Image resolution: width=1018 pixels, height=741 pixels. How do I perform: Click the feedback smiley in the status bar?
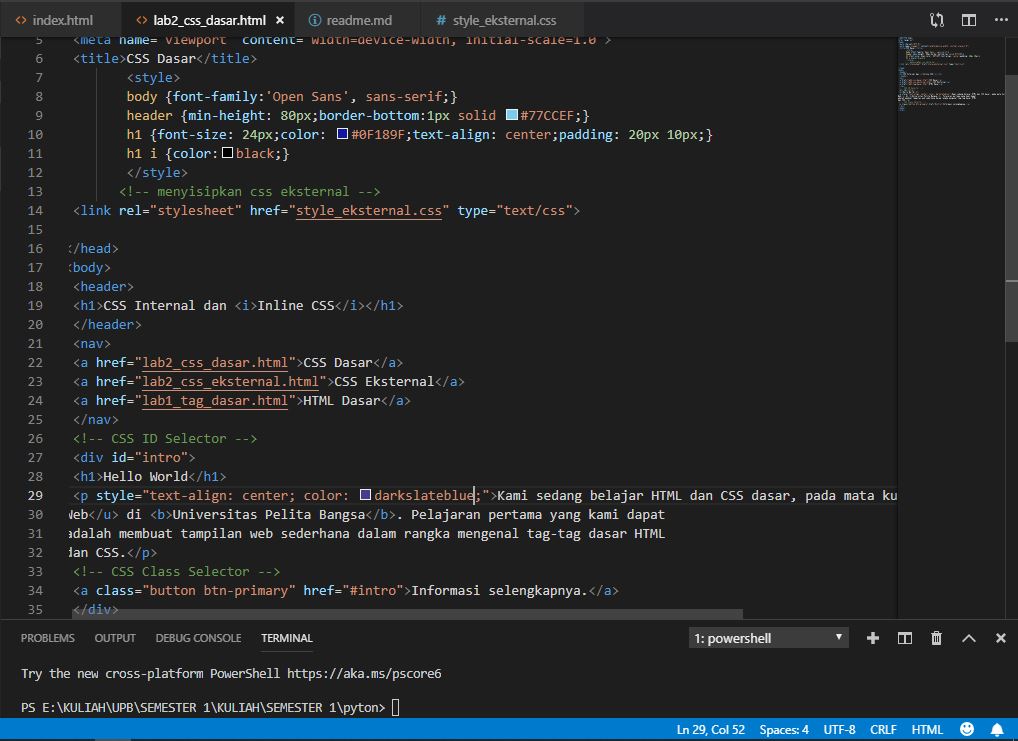(x=965, y=729)
